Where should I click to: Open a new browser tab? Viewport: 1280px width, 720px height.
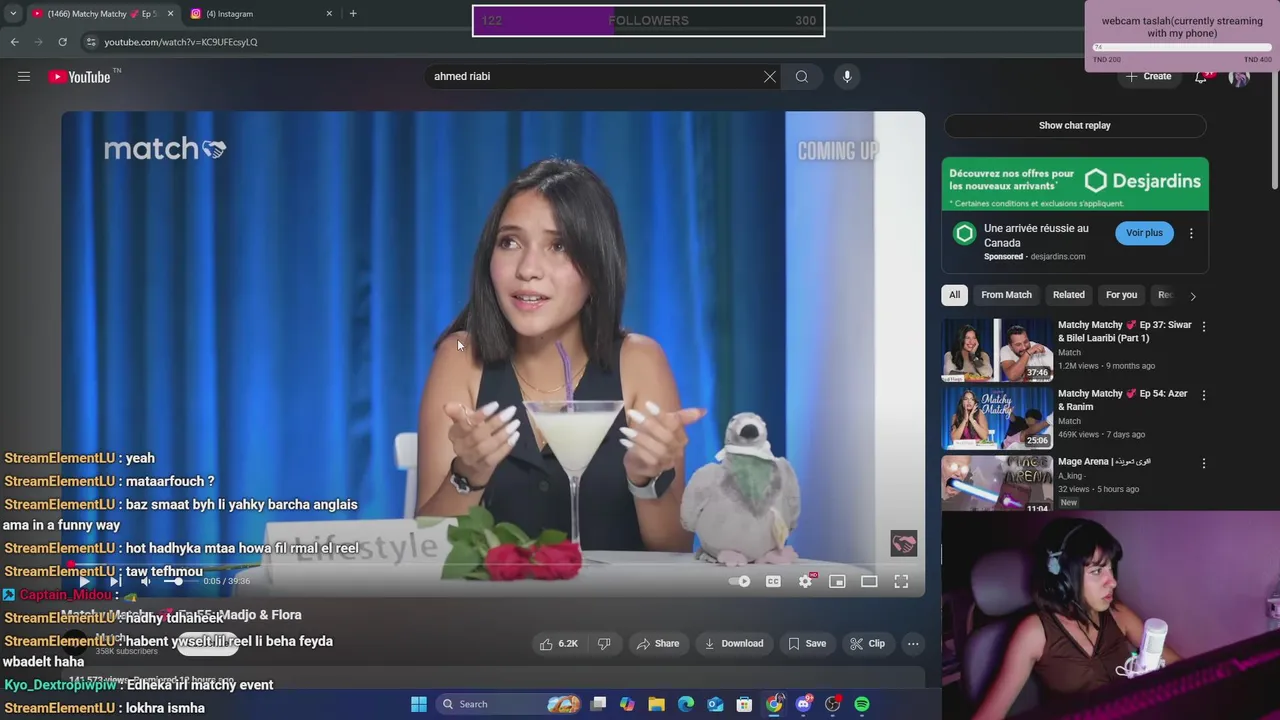pyautogui.click(x=353, y=14)
